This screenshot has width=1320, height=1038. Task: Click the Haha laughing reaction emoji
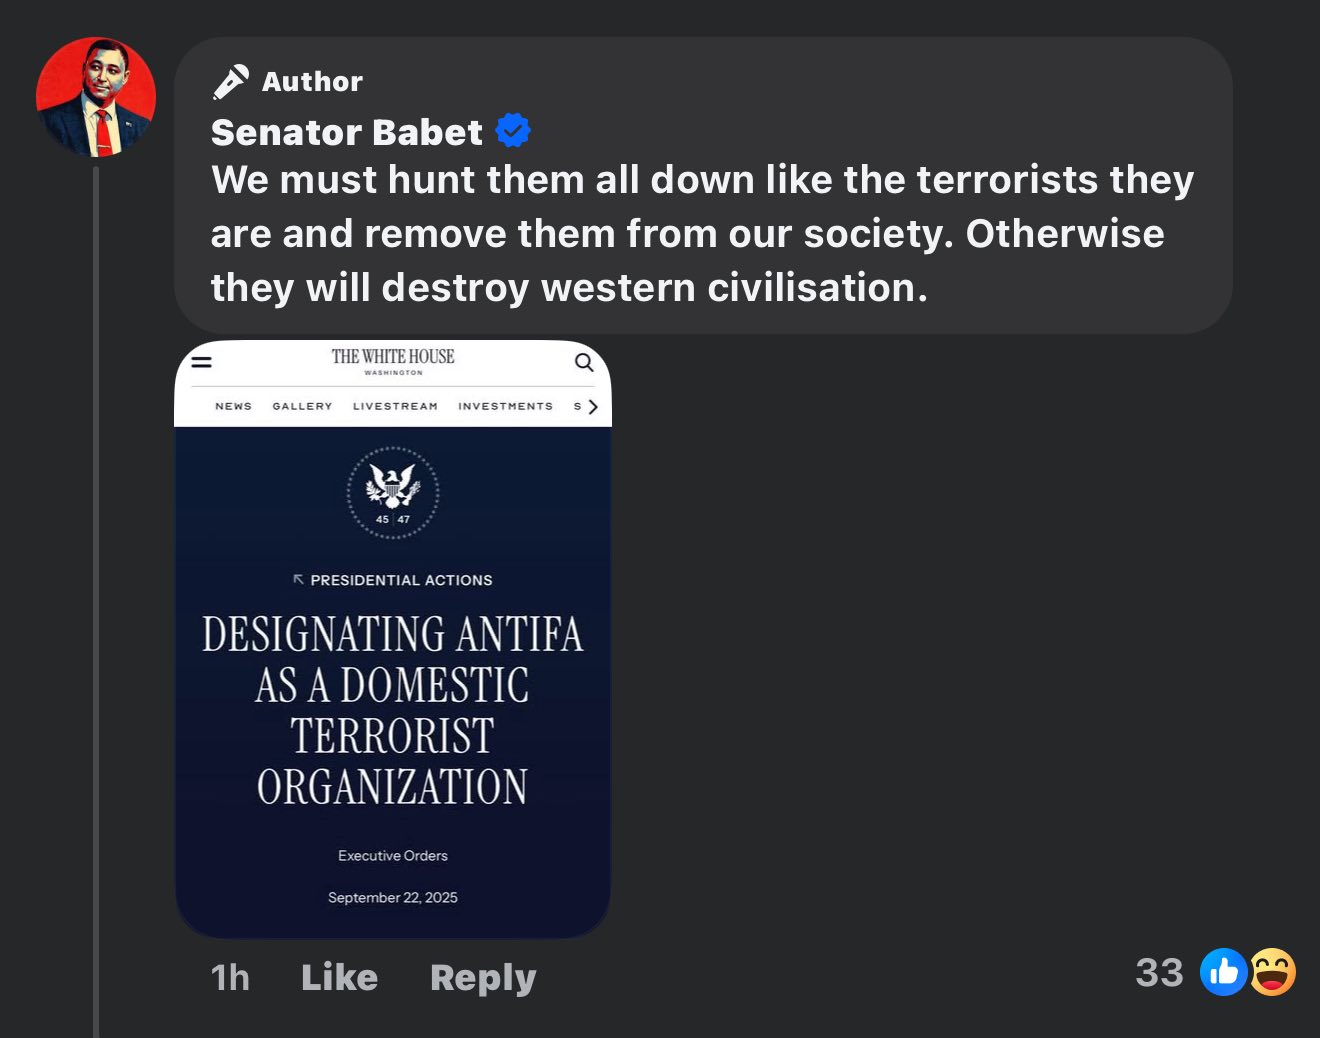coord(1273,972)
